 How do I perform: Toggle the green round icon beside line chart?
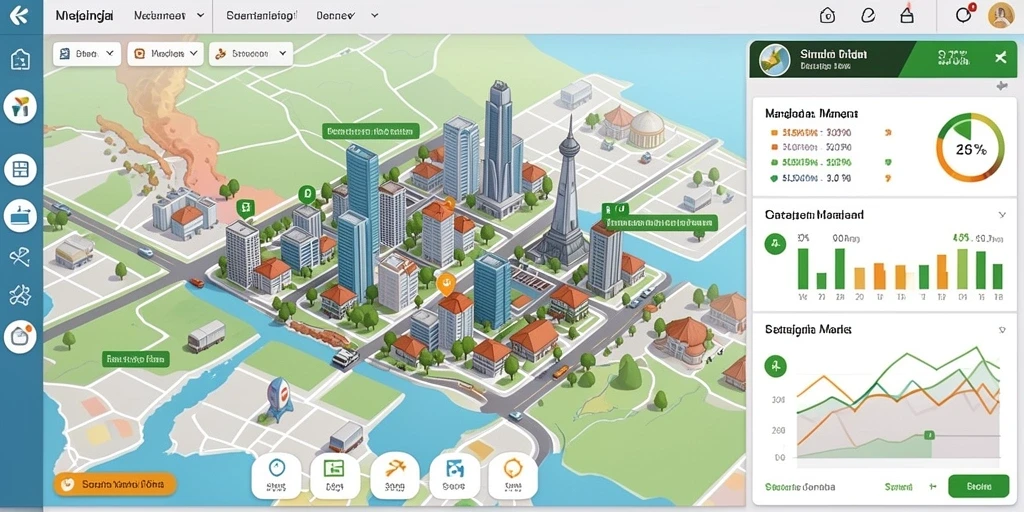click(775, 366)
